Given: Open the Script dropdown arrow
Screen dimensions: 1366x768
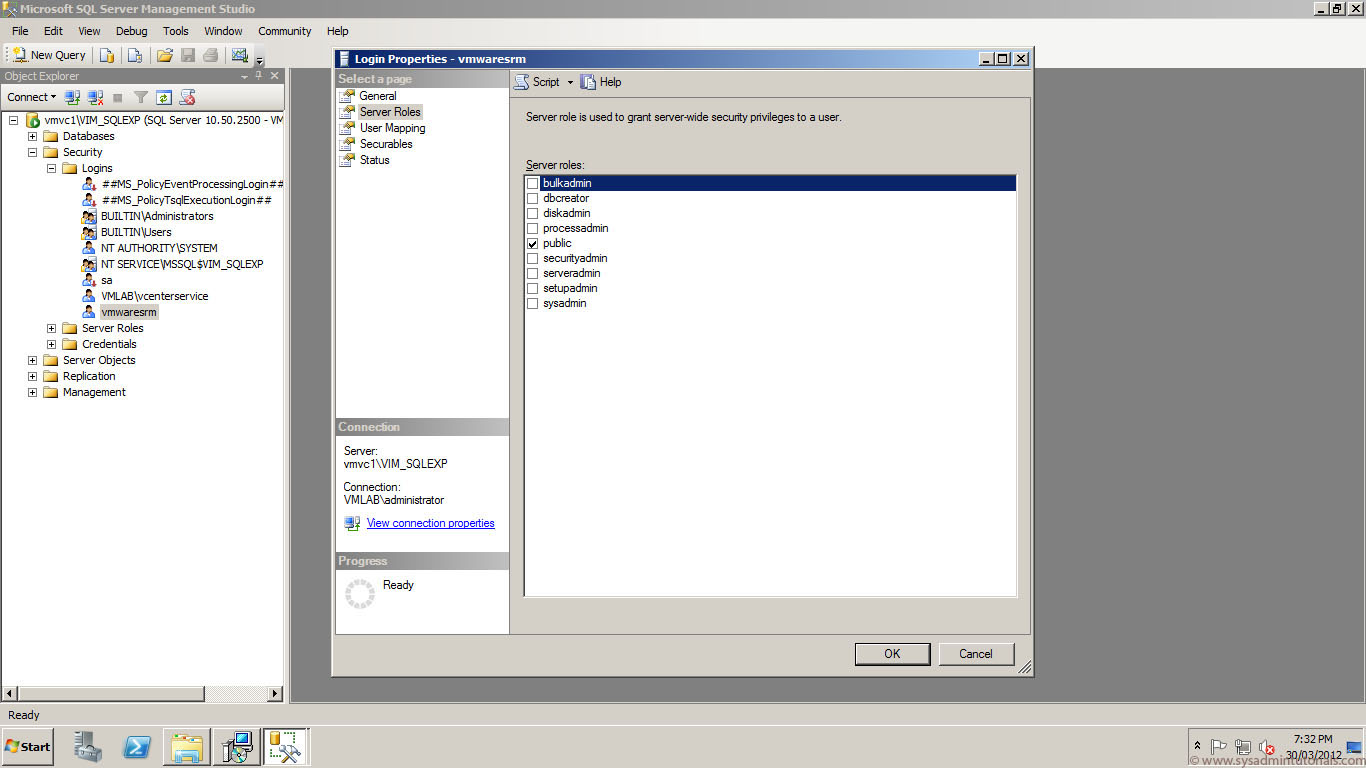Looking at the screenshot, I should (x=570, y=82).
